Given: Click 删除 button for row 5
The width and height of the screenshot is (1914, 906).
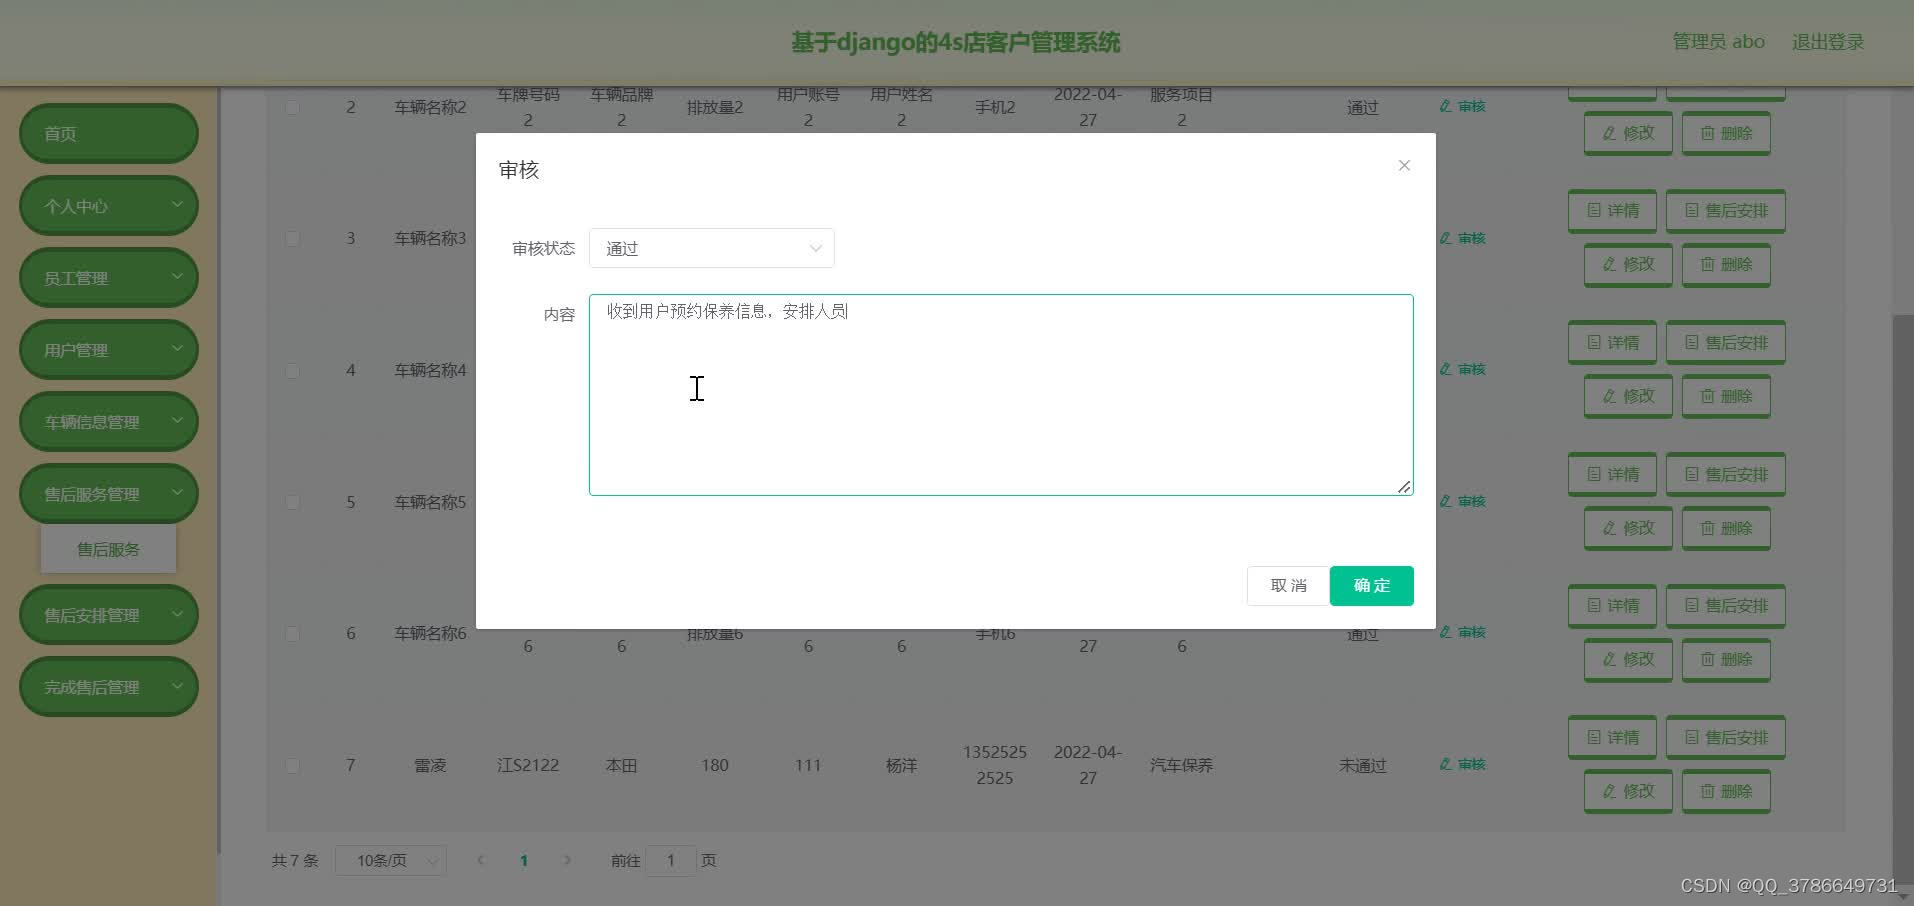Looking at the screenshot, I should (1726, 528).
